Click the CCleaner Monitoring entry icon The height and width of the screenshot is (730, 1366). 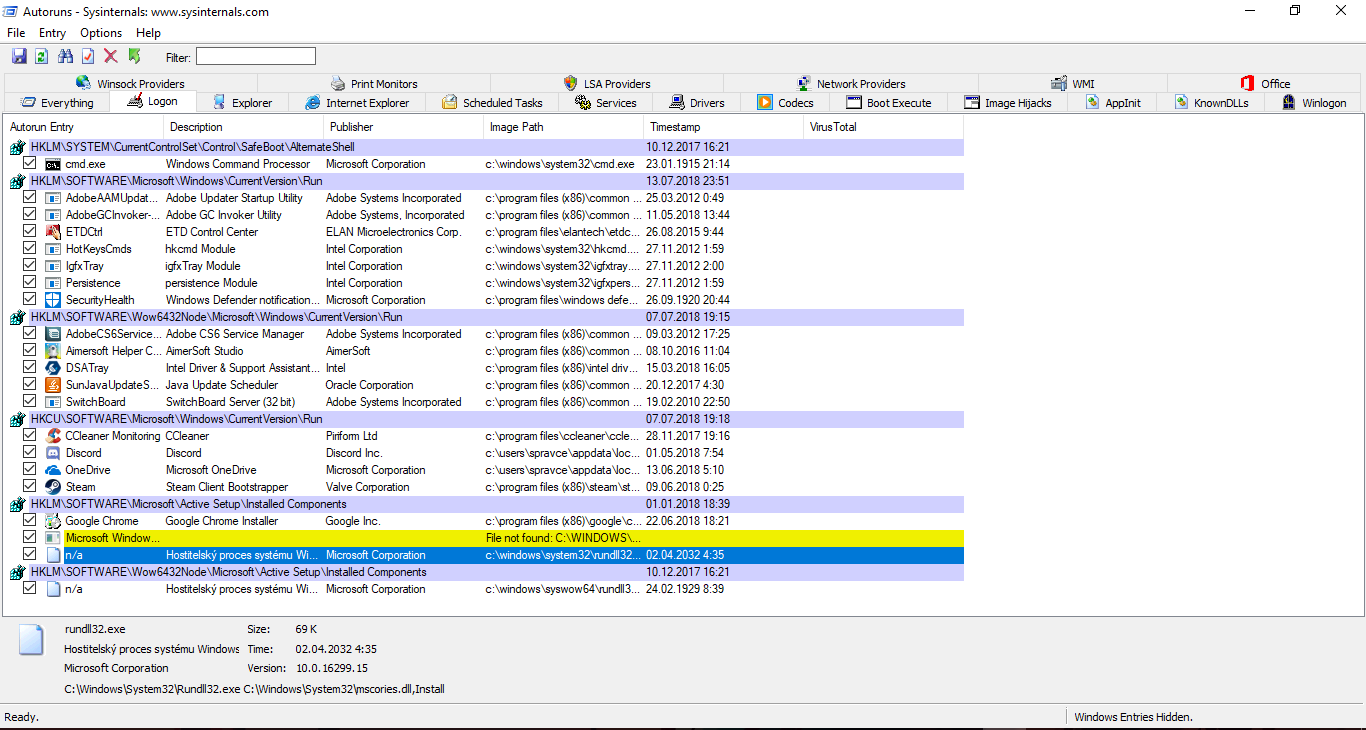53,436
